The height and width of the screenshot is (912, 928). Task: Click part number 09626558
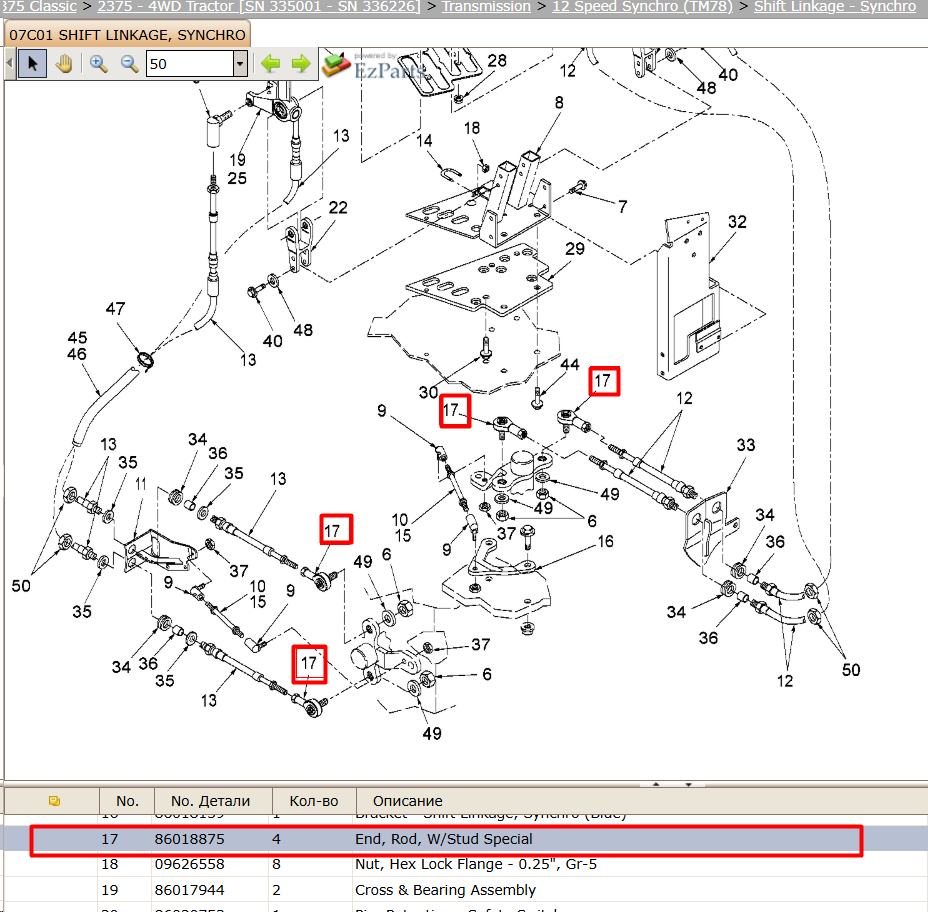point(189,865)
